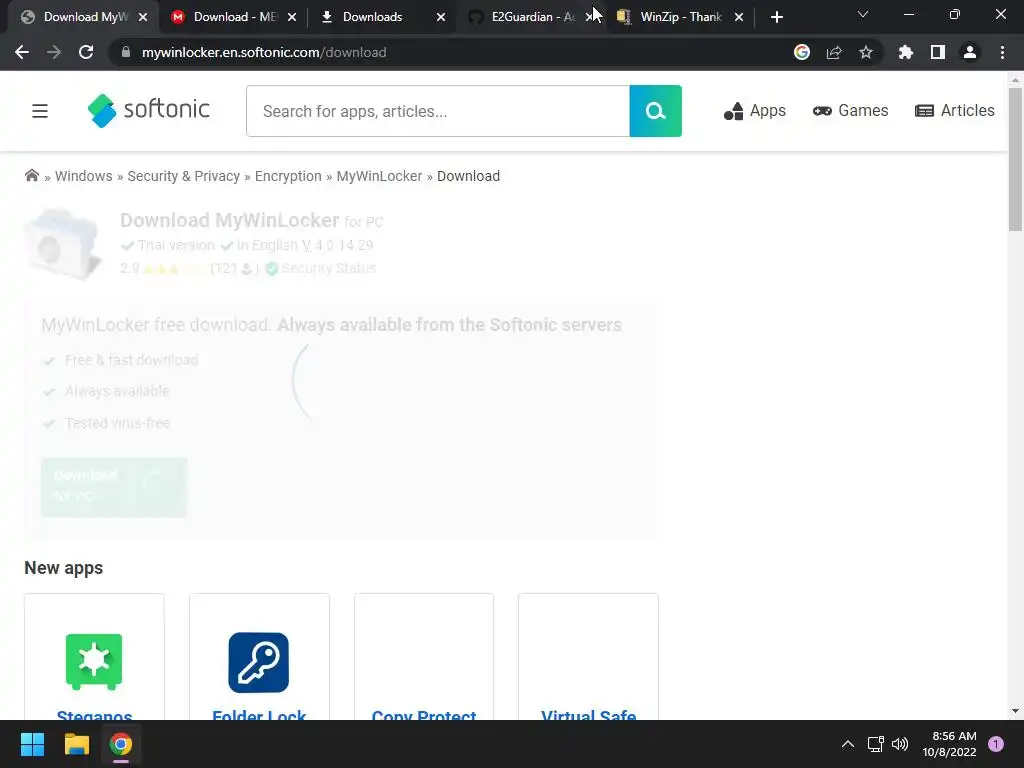Focus the search for apps field
This screenshot has height=768, width=1024.
pyautogui.click(x=438, y=111)
